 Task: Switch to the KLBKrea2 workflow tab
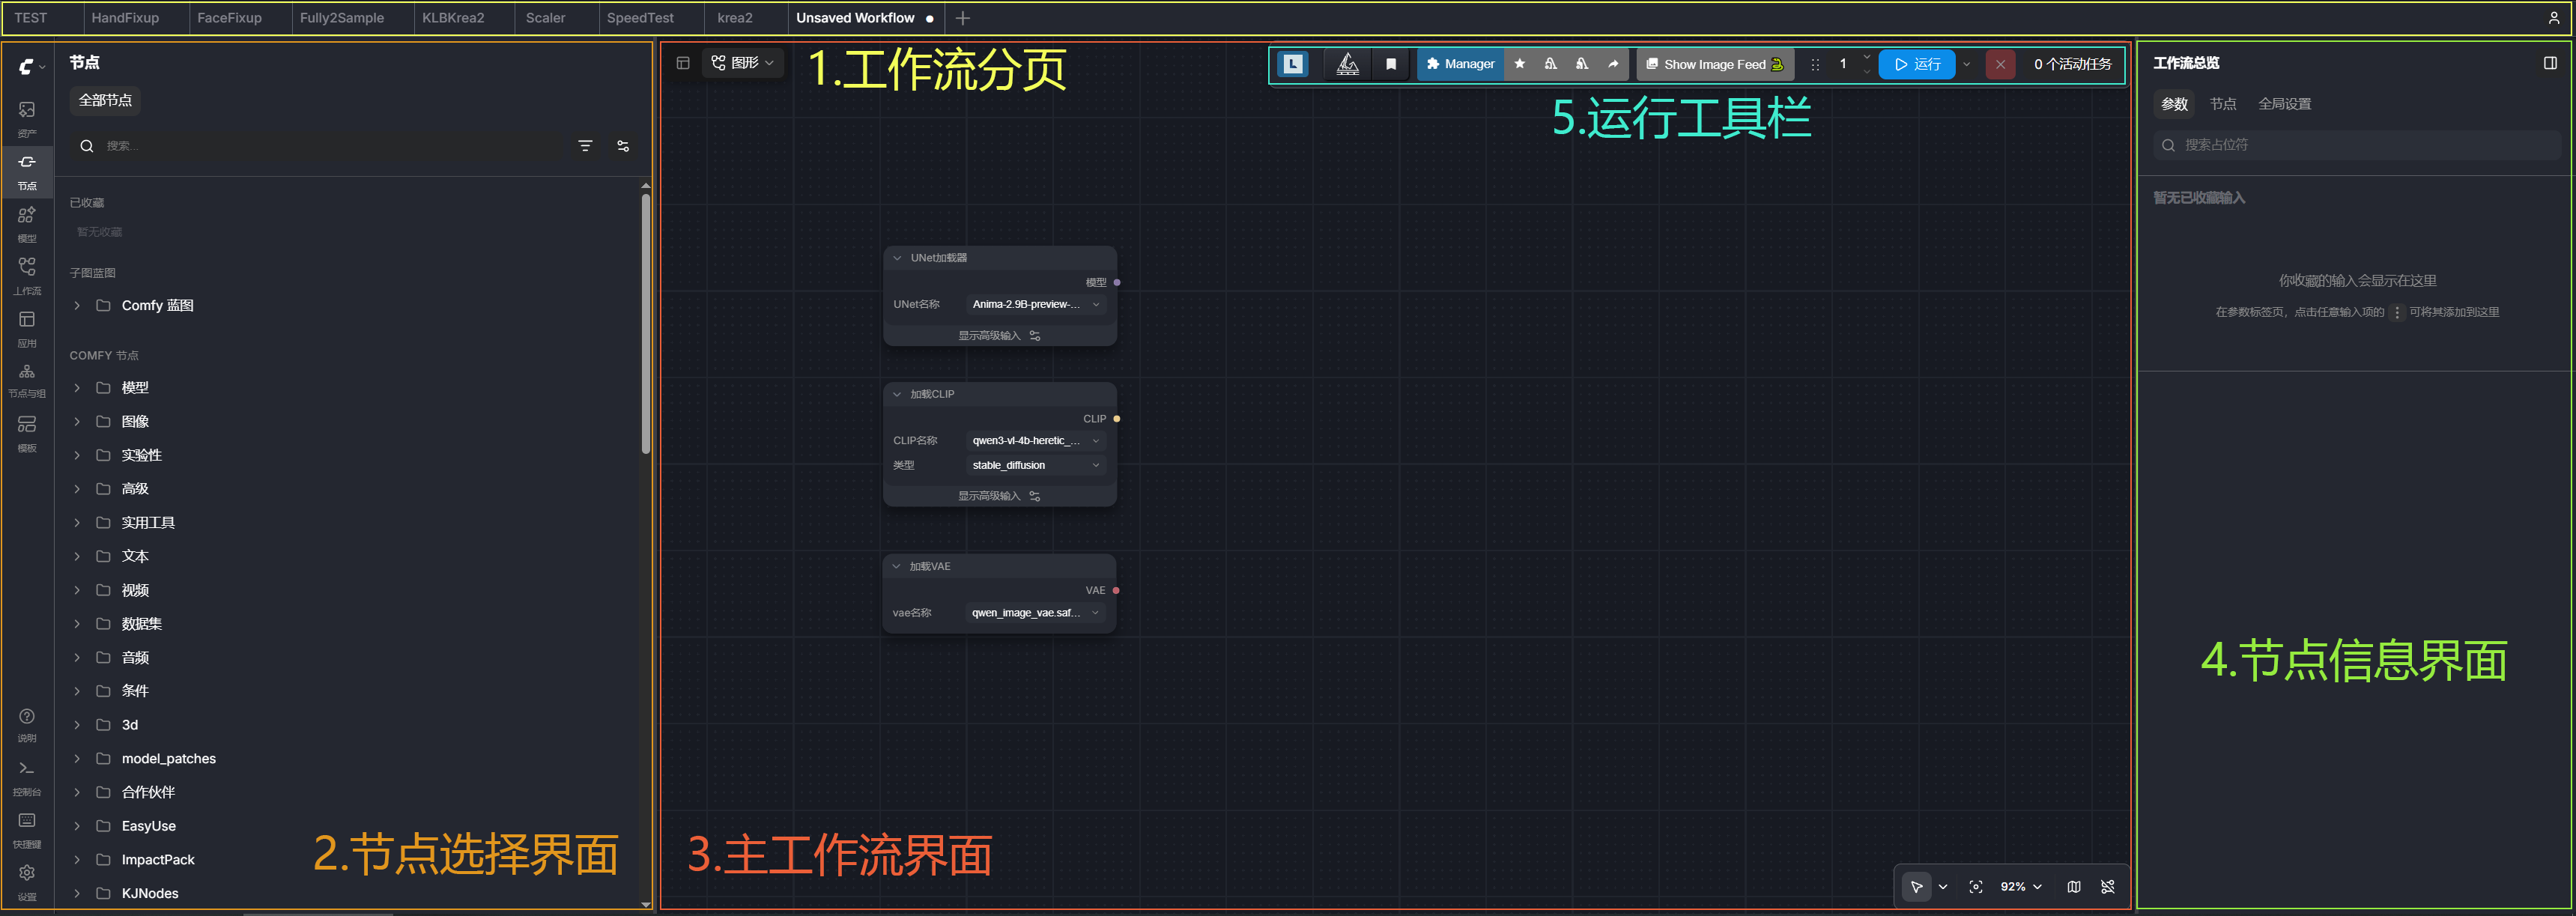(453, 18)
